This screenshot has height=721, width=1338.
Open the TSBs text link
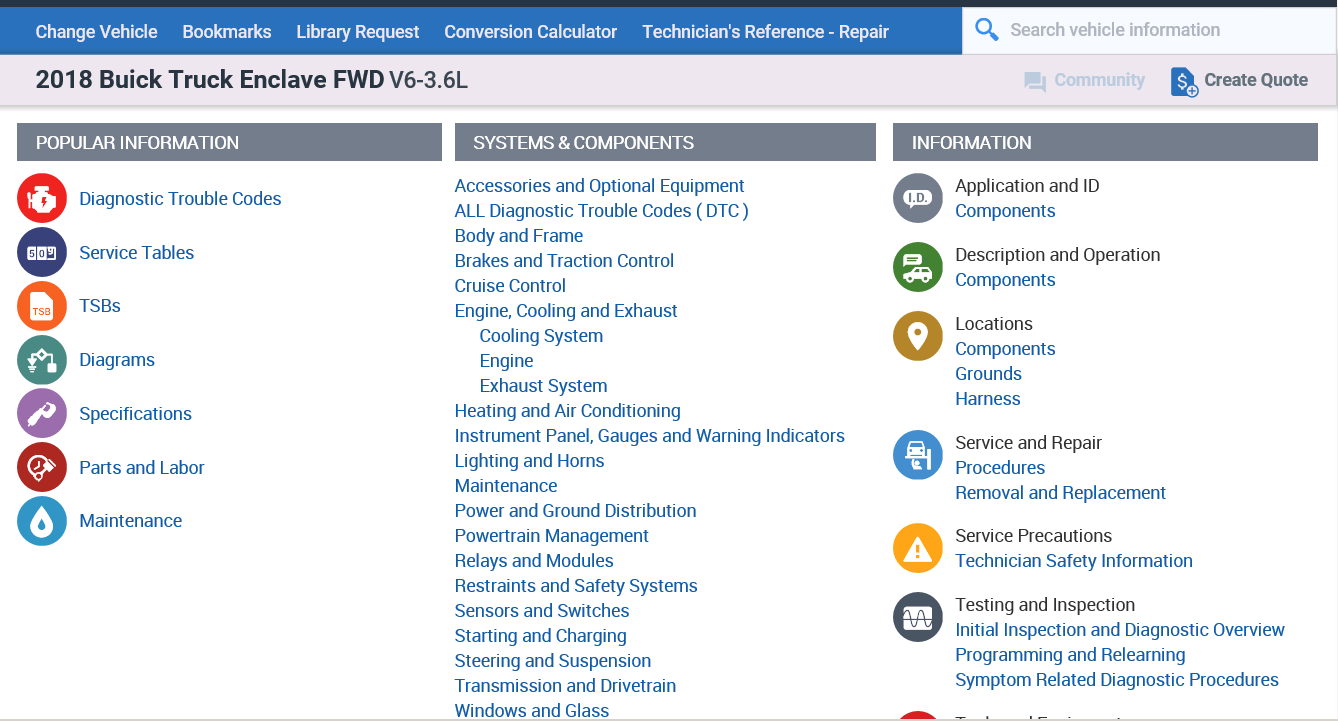tap(100, 306)
